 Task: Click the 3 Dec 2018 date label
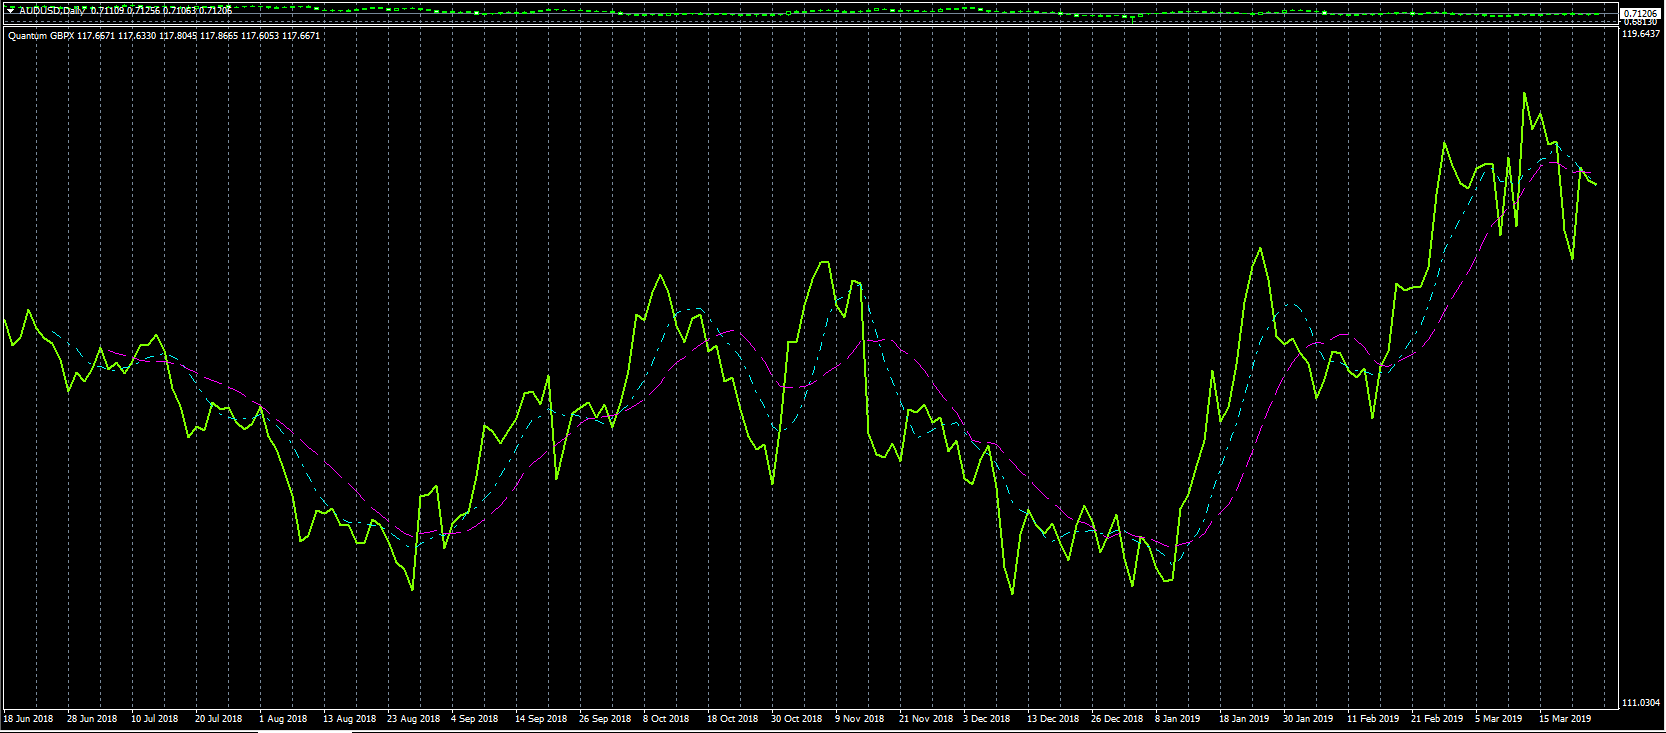click(987, 718)
